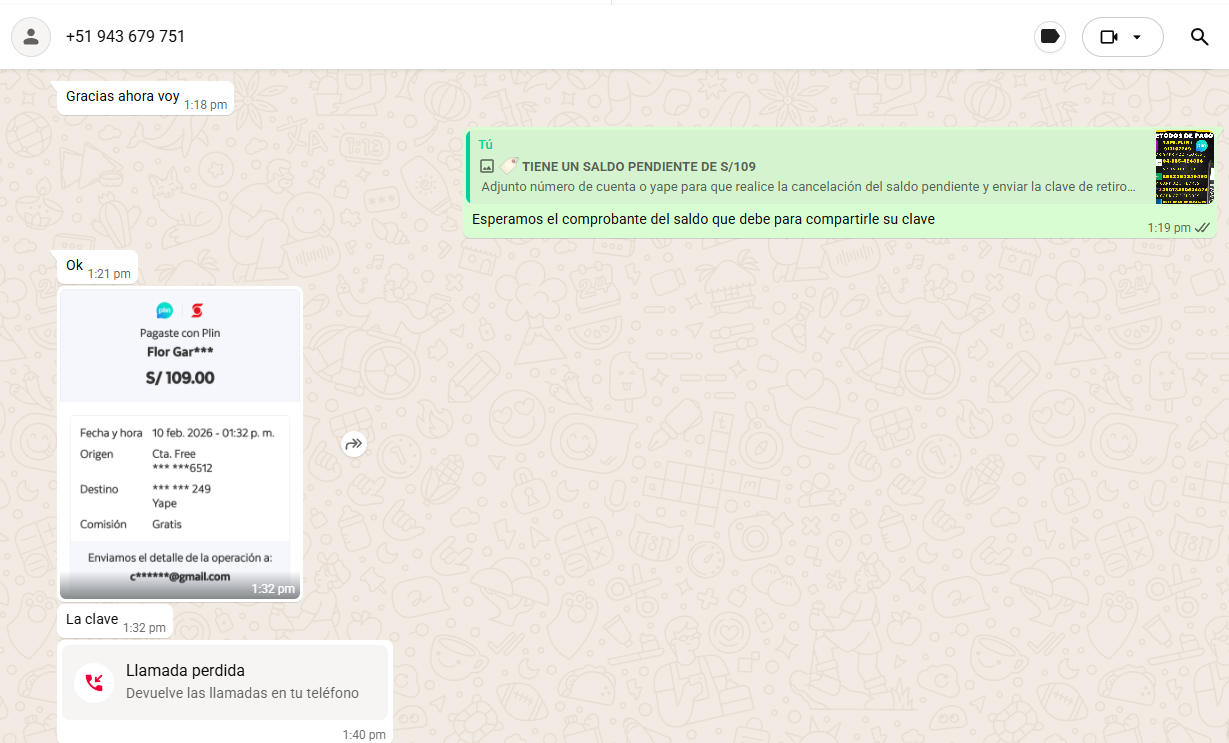Open the quoted payment methods thumbnail
This screenshot has width=1229, height=743.
[x=1184, y=166]
